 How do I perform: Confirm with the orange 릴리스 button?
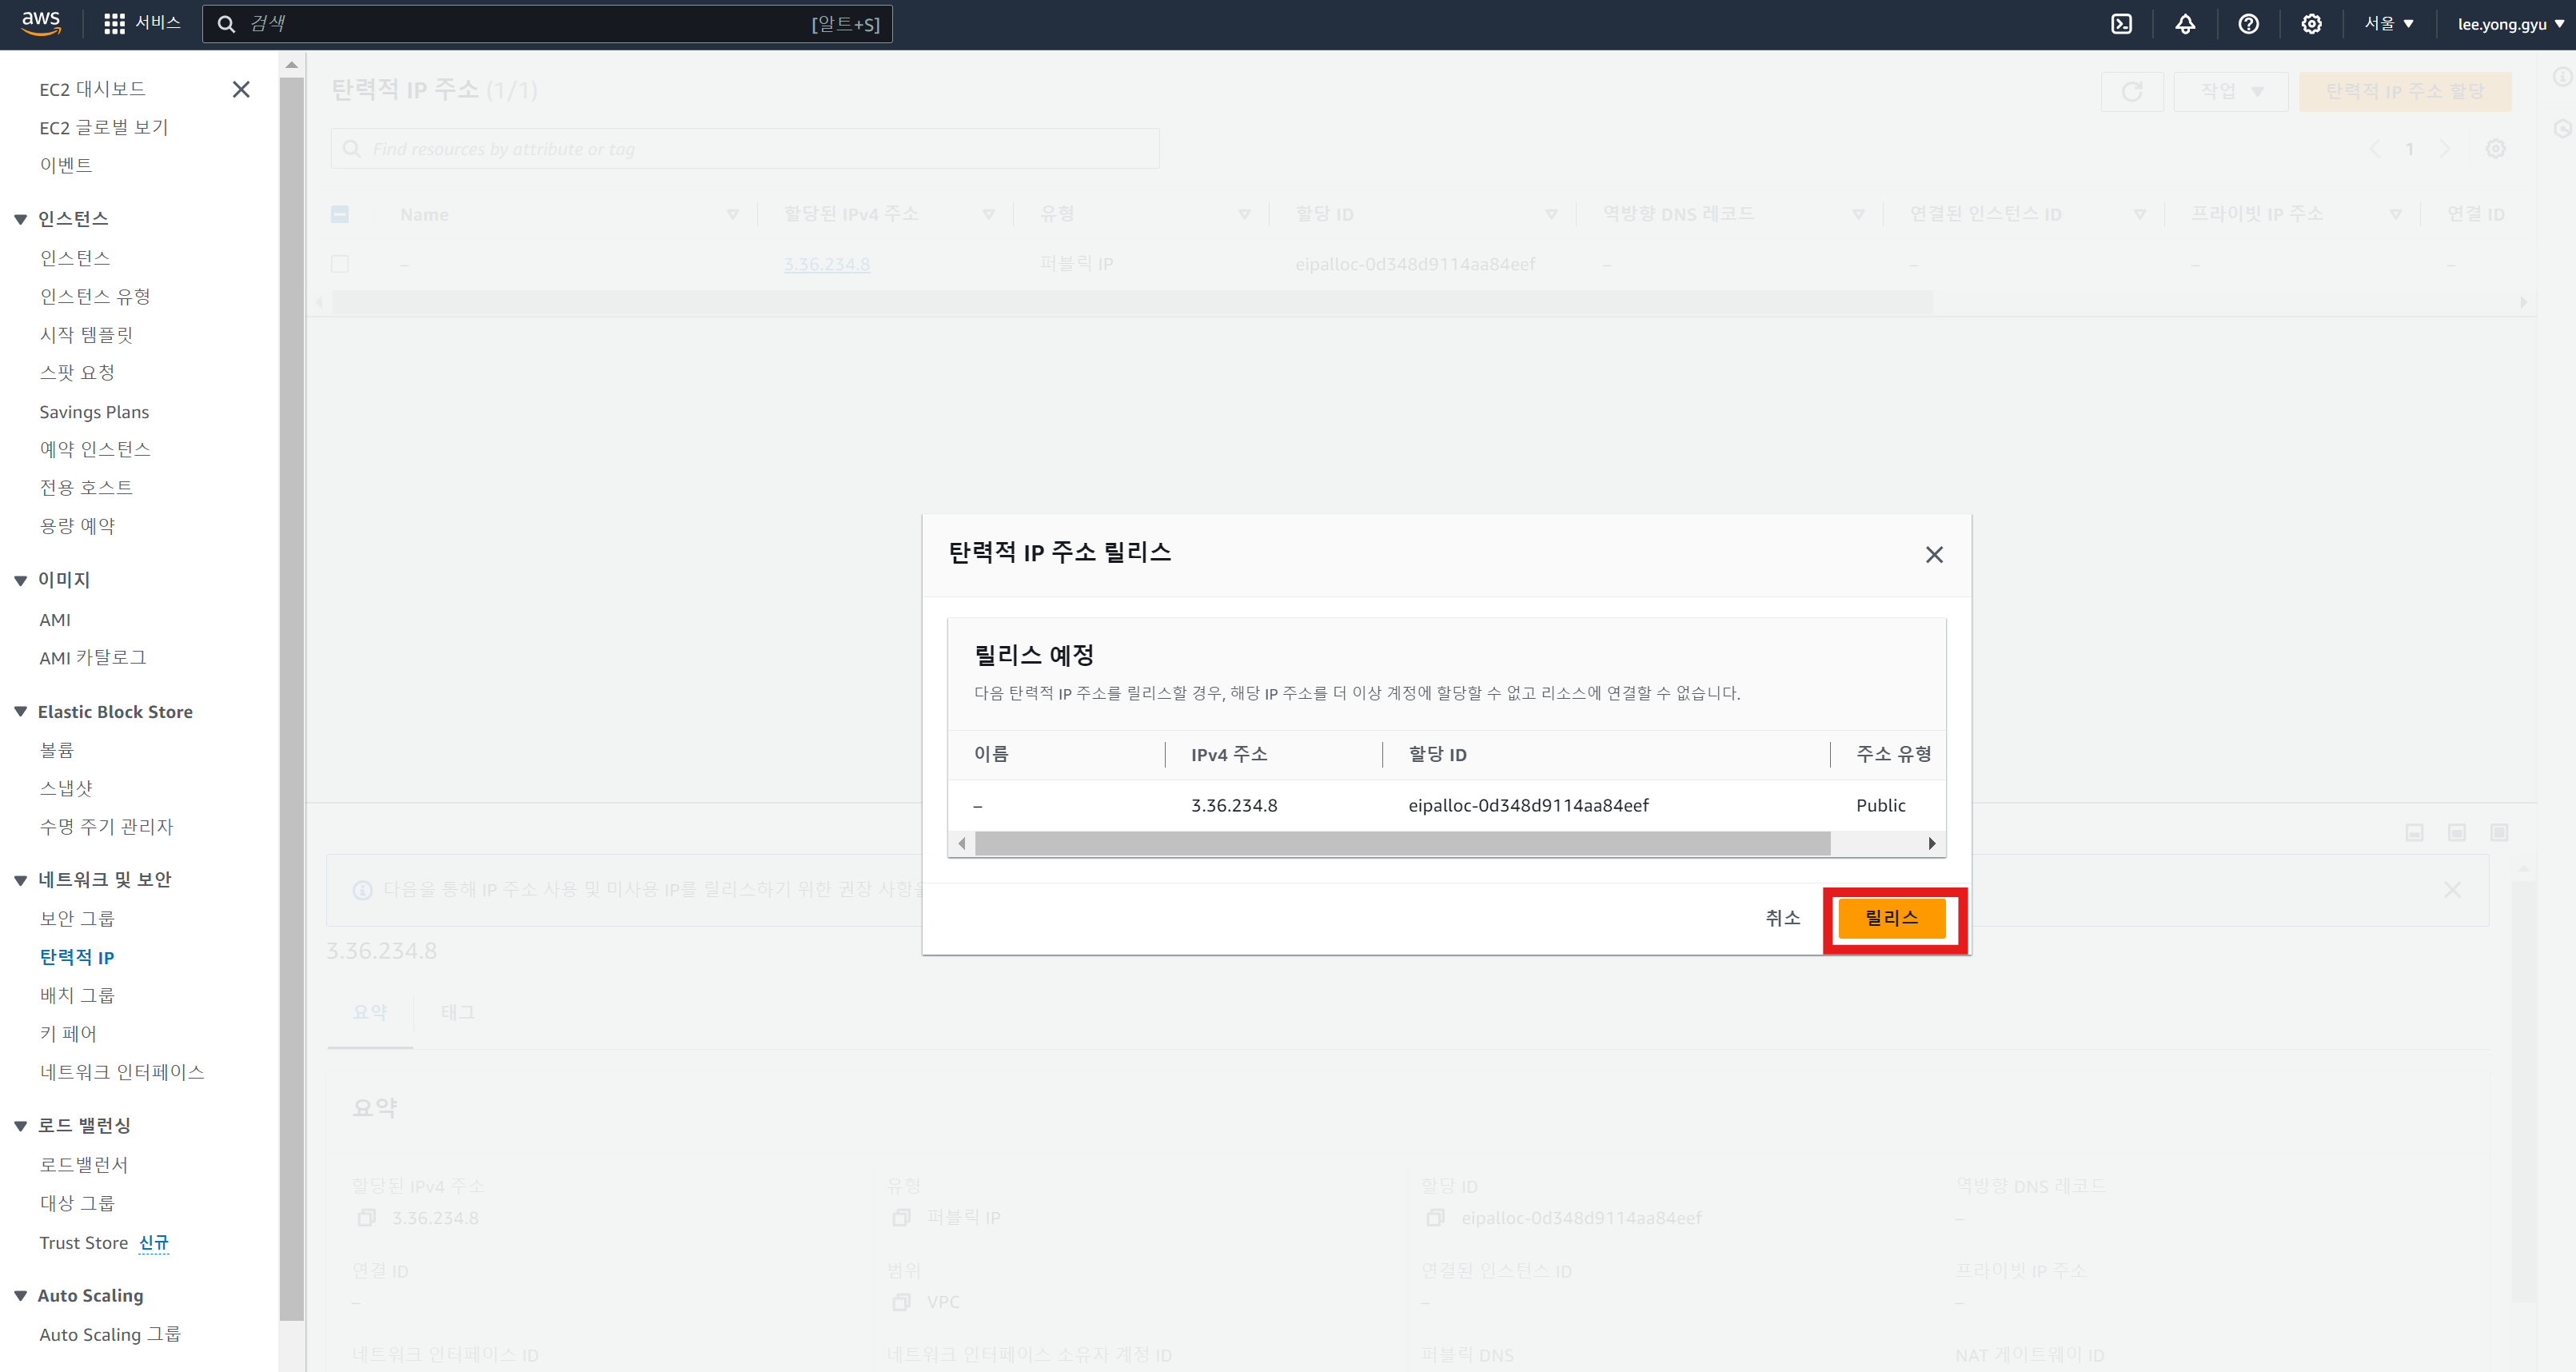tap(1891, 918)
